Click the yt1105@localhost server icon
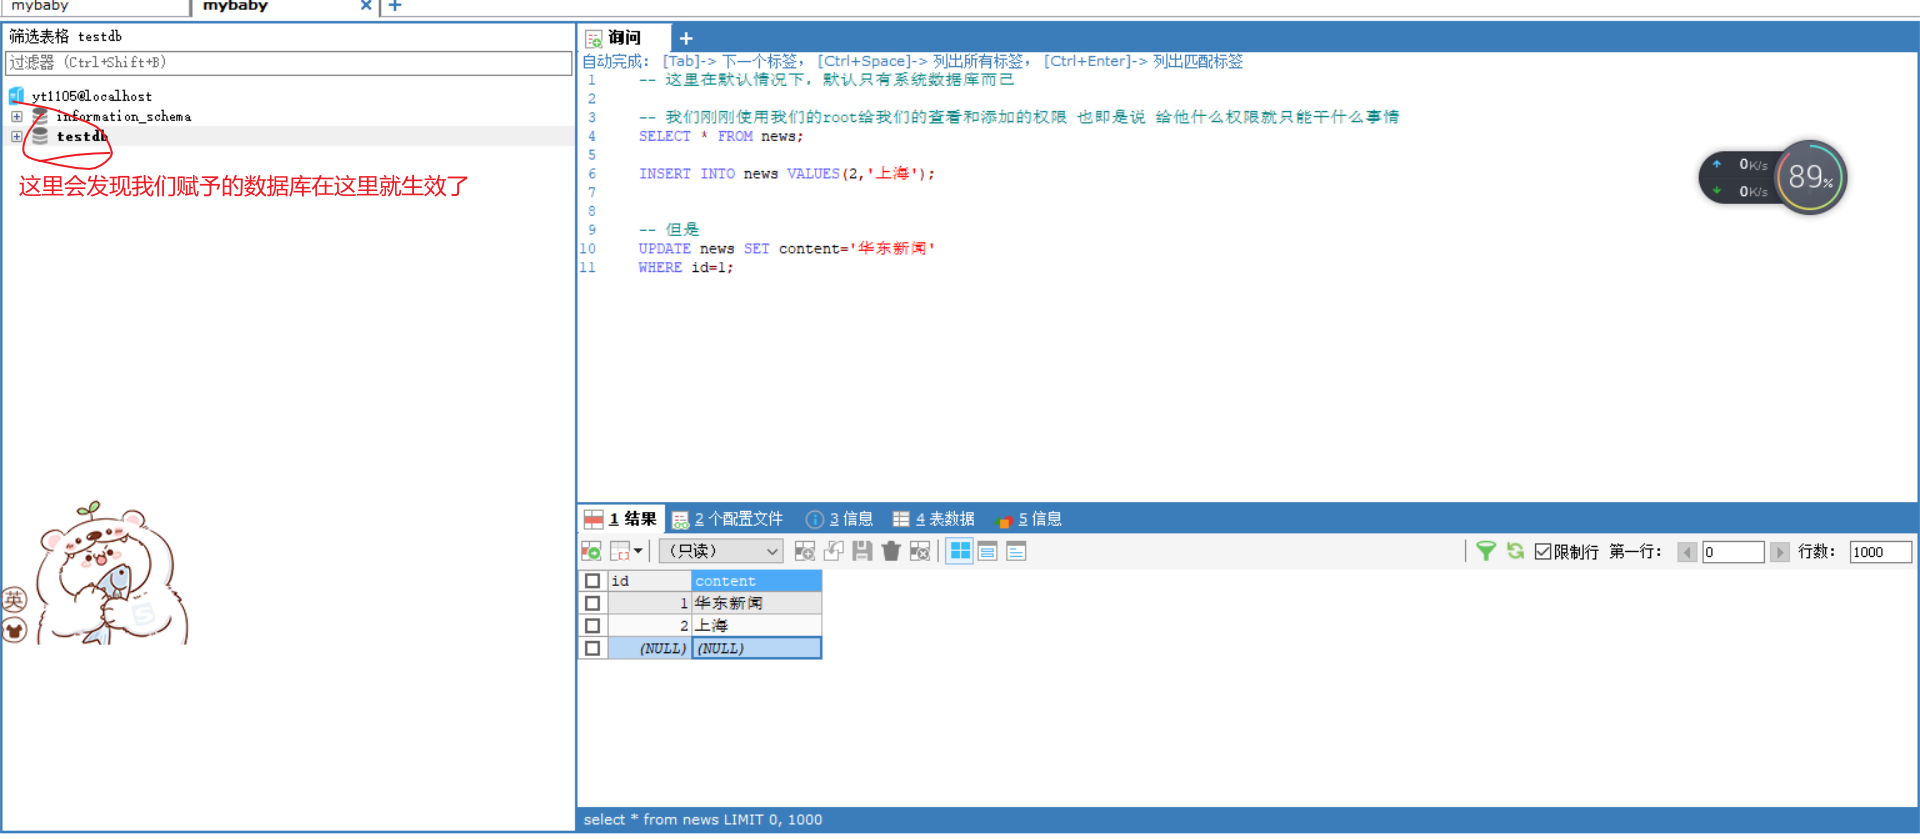Viewport: 1920px width, 839px height. 16,97
